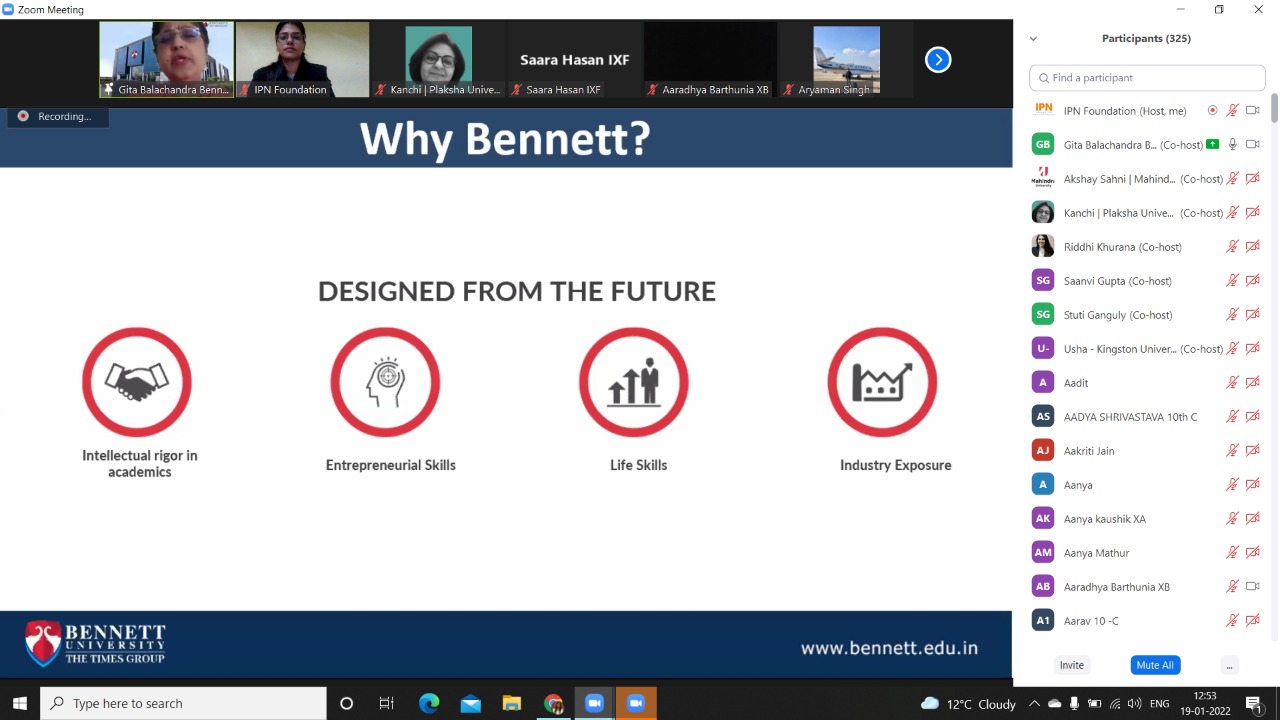Open File Explorer from taskbar
Viewport: 1280px width, 720px height.
coord(511,704)
